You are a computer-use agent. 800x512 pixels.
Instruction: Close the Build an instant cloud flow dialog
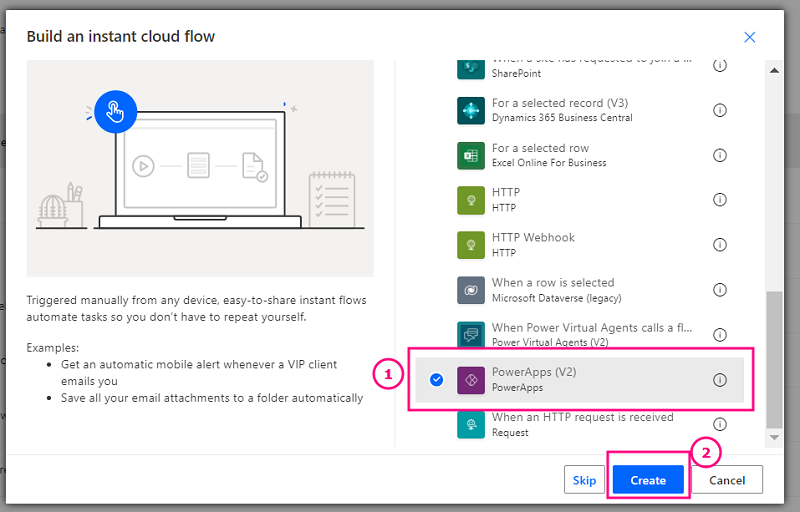(x=749, y=37)
